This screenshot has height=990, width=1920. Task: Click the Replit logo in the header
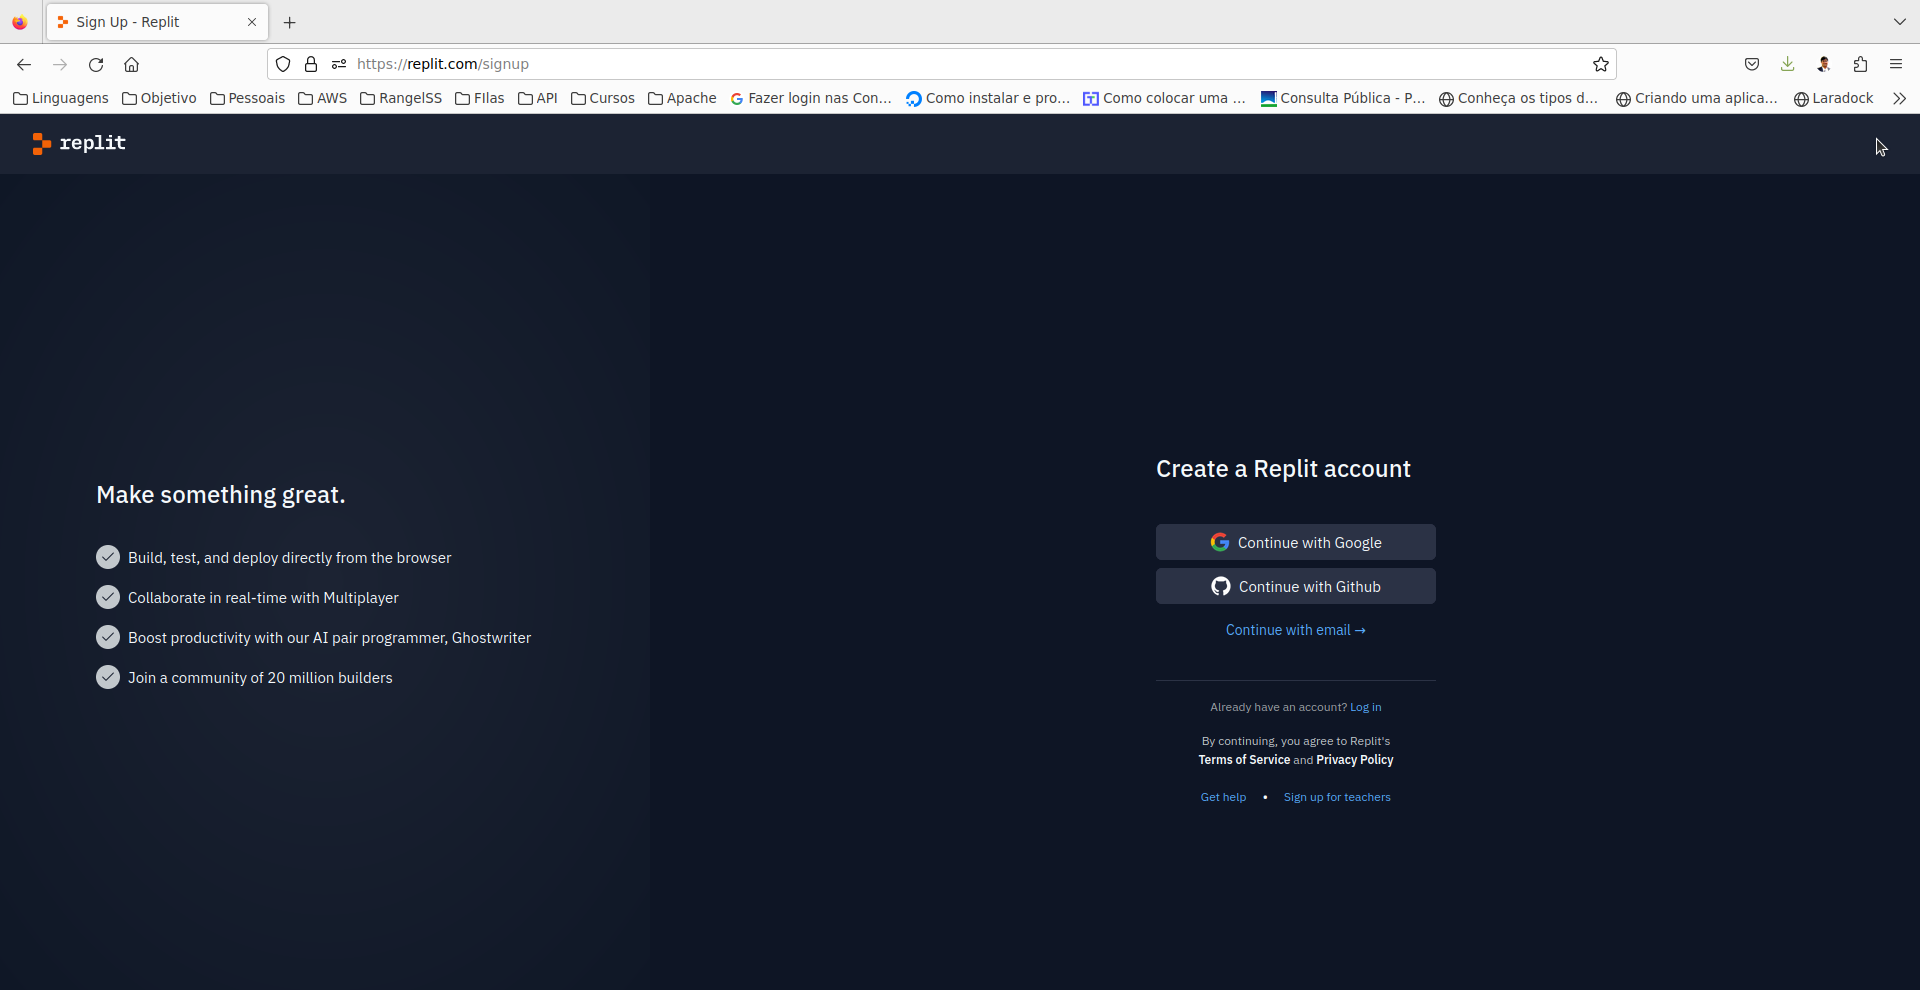79,143
